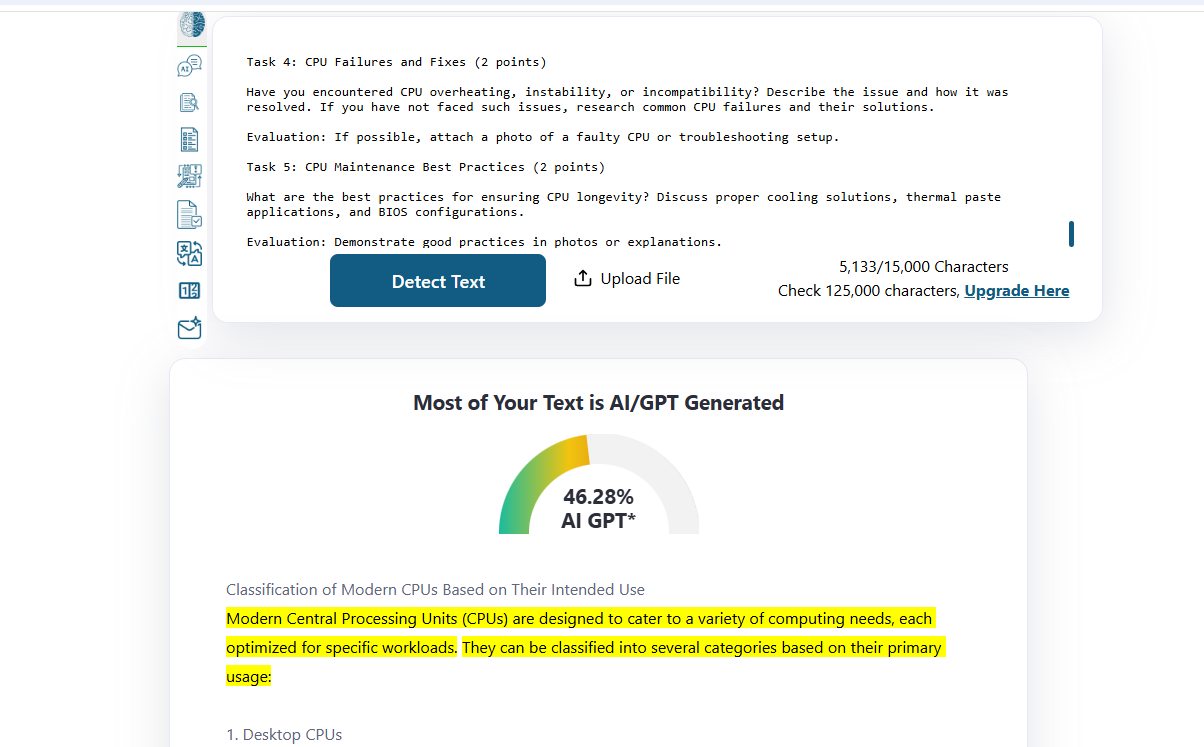Click the text box scrollbar handle

coord(1071,234)
